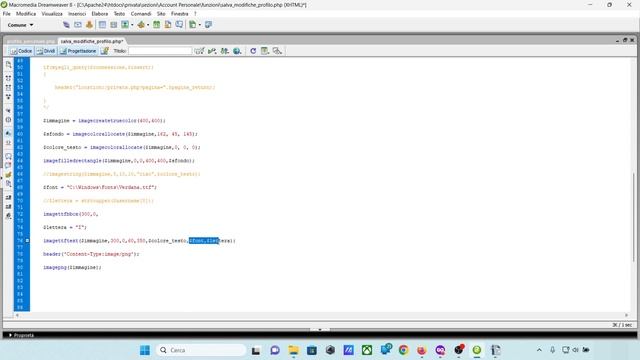This screenshot has width=640, height=360.
Task: Insert a table icon in toolbar
Action: click(102, 25)
